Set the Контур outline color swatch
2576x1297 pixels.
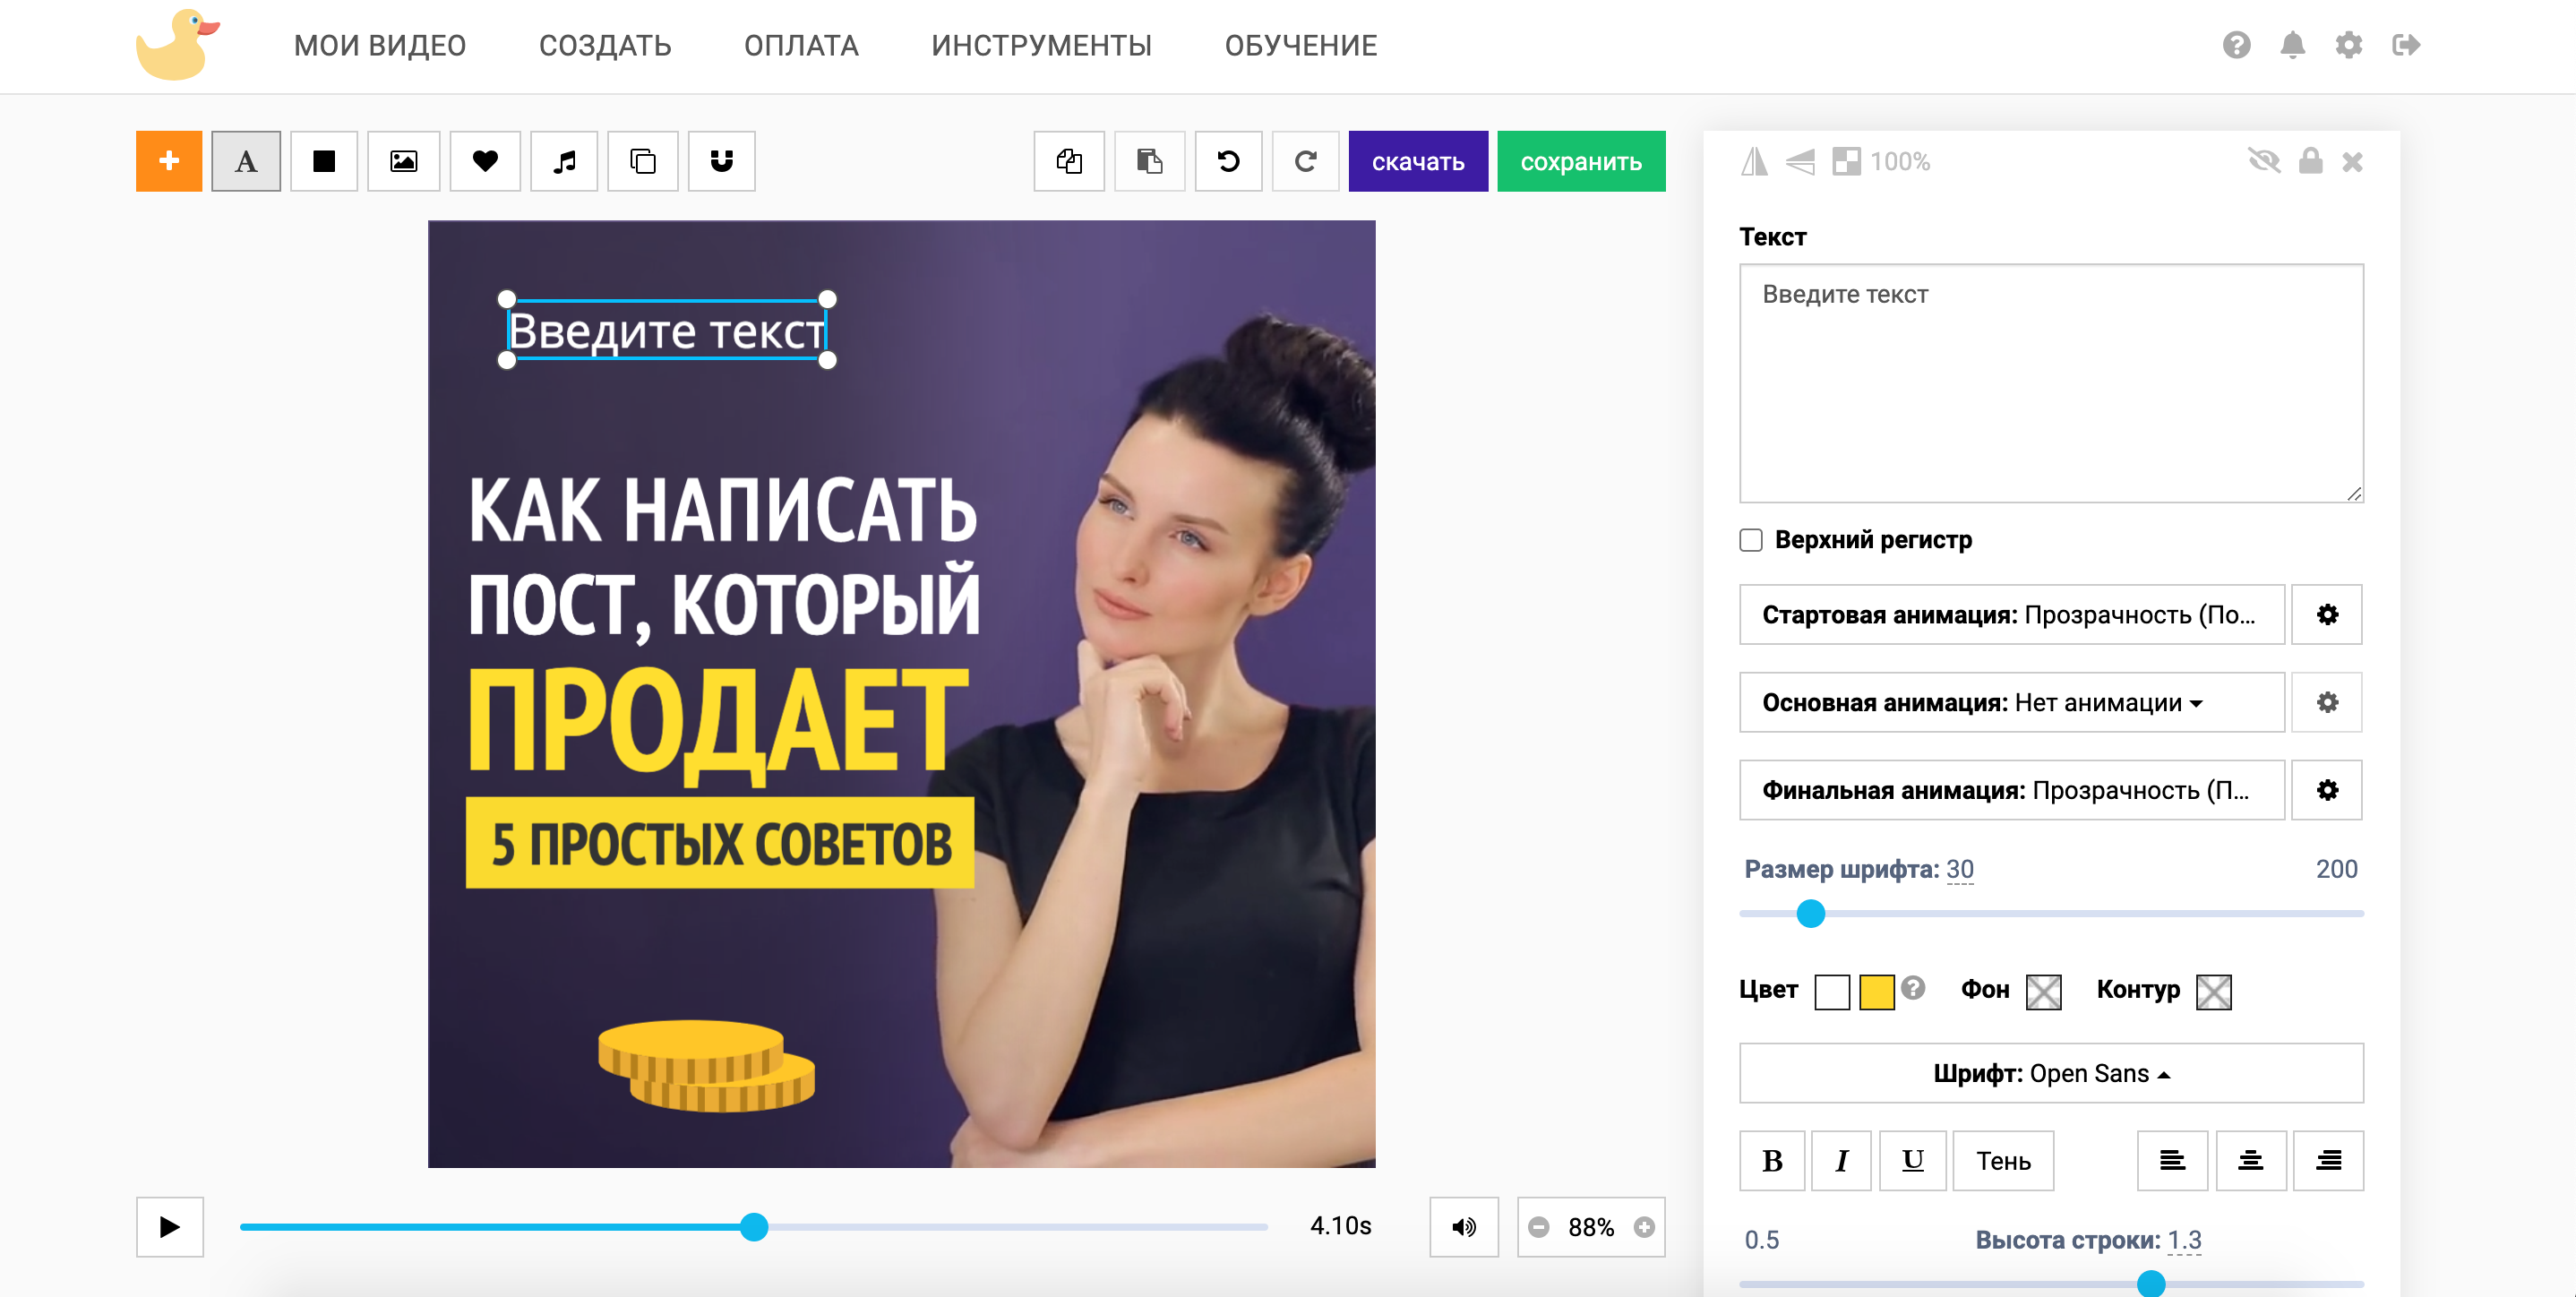[2214, 992]
